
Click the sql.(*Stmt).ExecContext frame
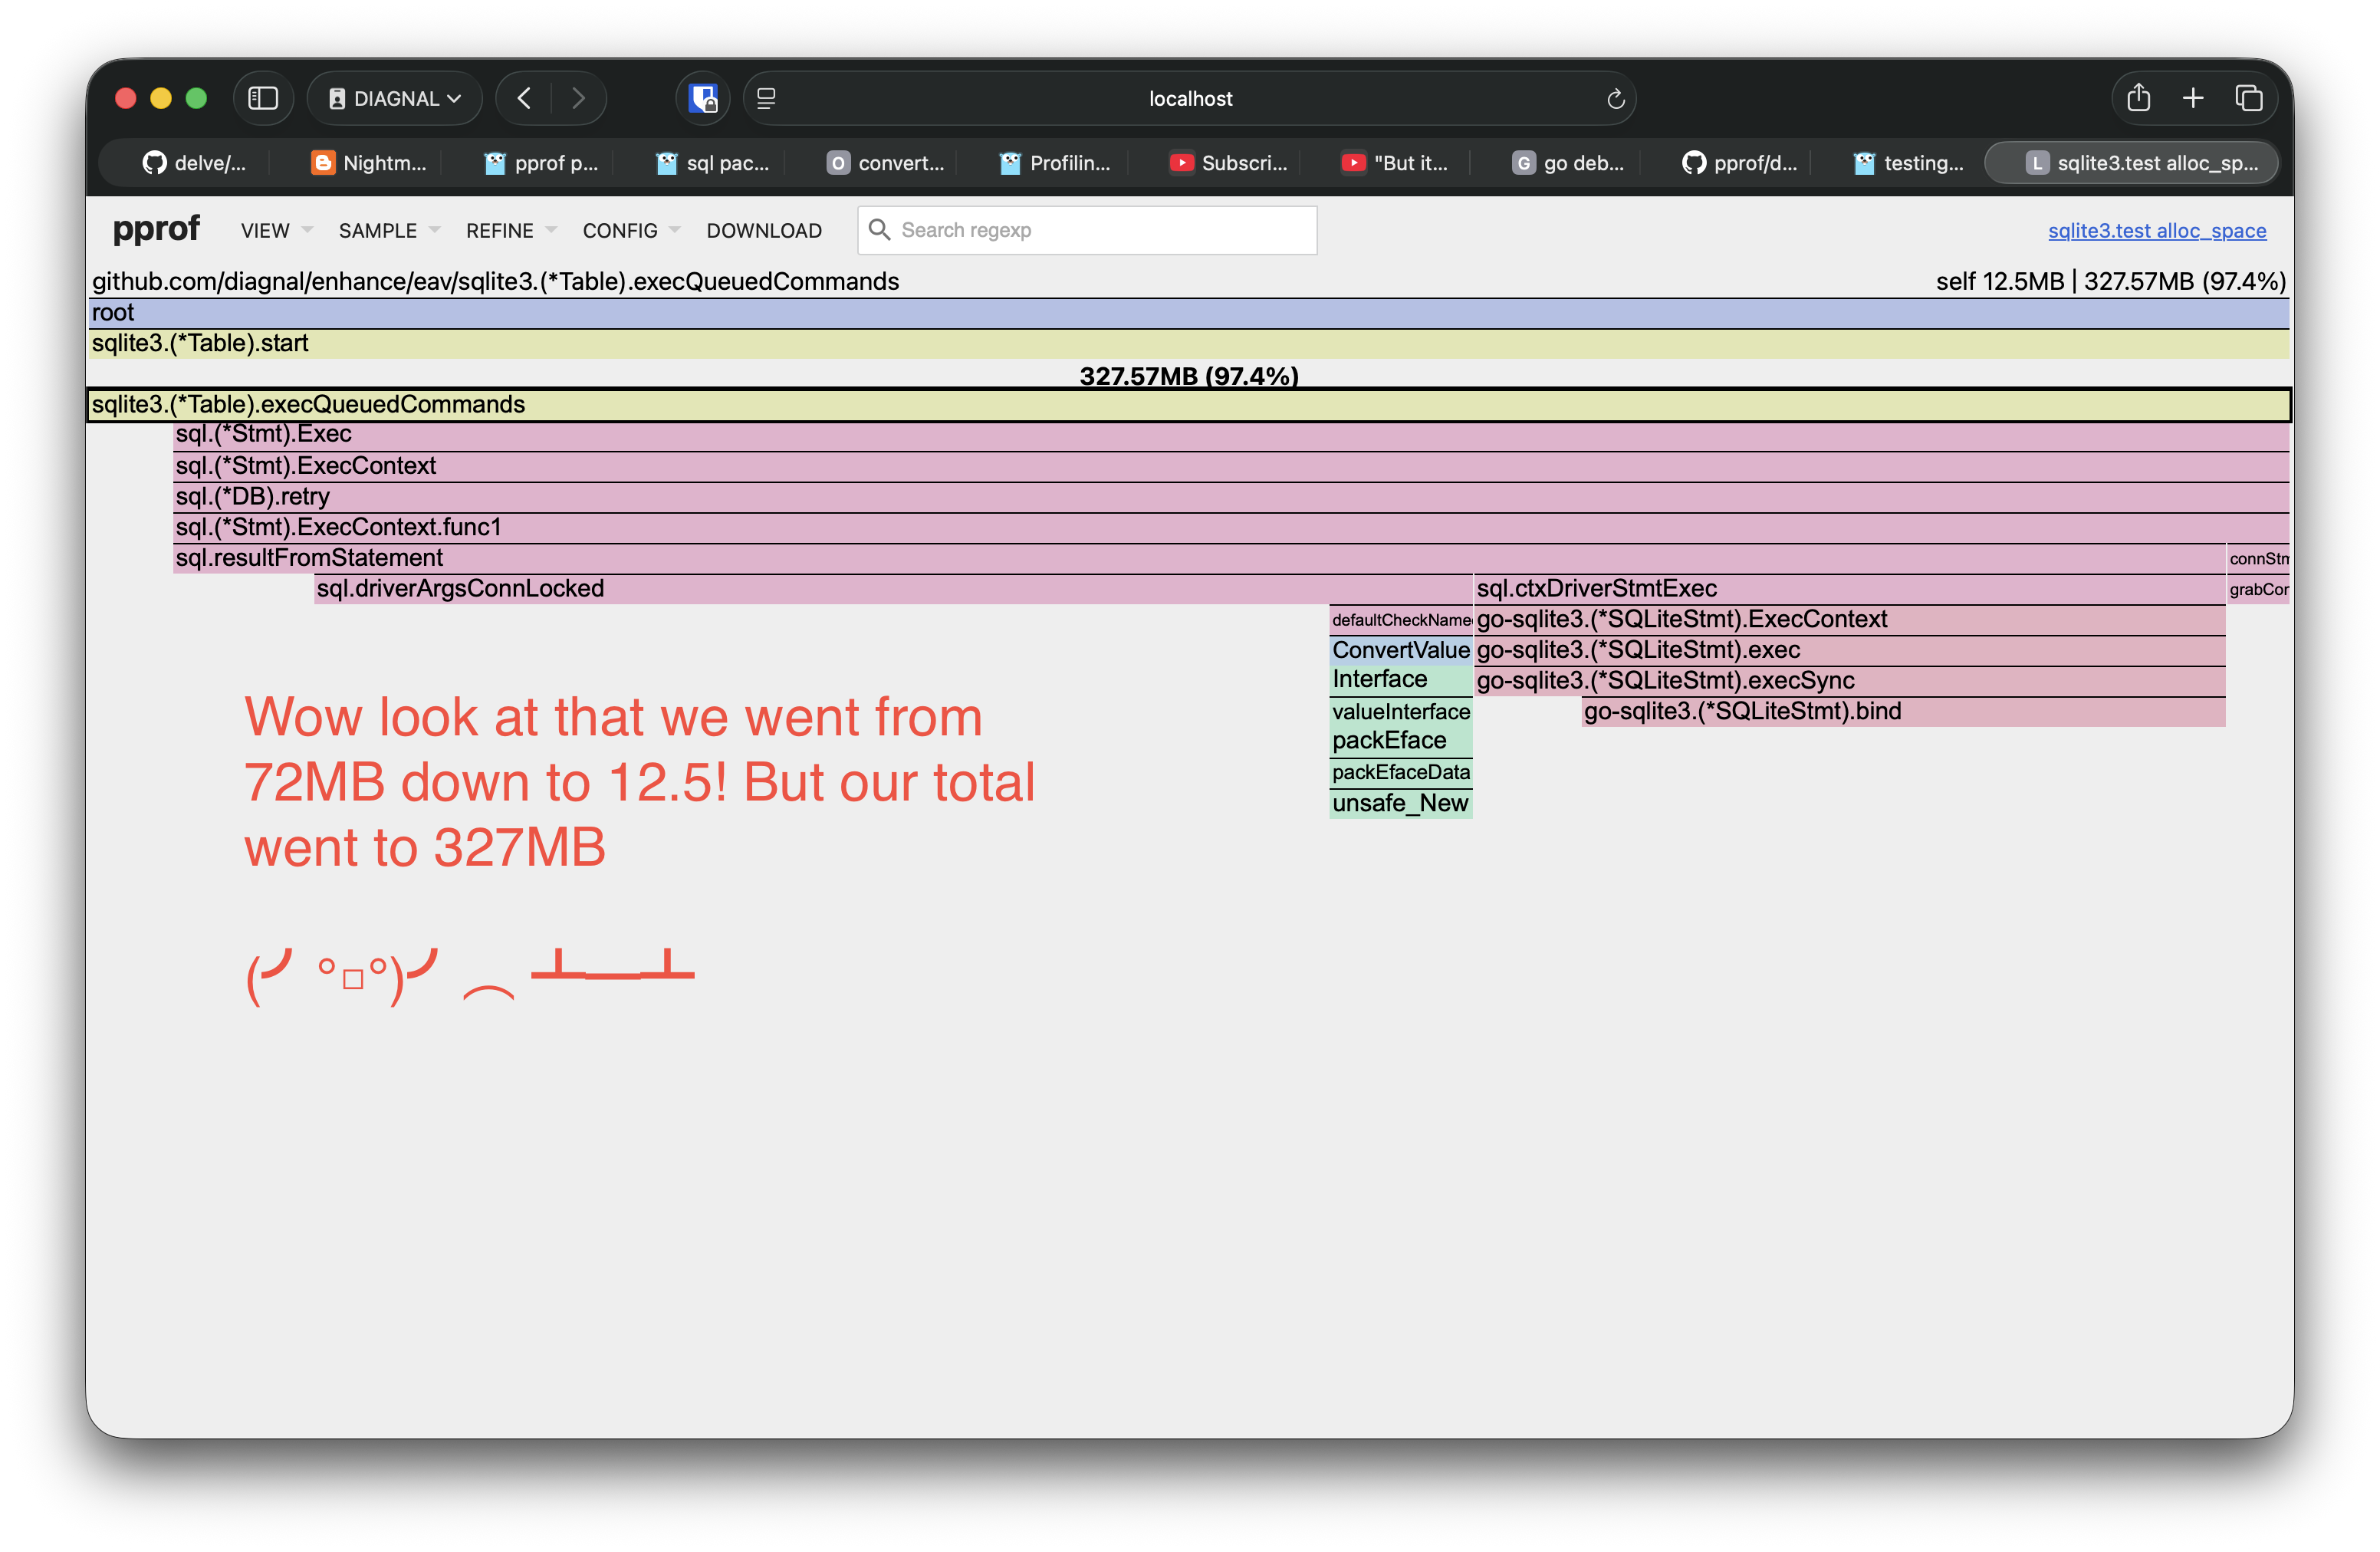click(1231, 466)
